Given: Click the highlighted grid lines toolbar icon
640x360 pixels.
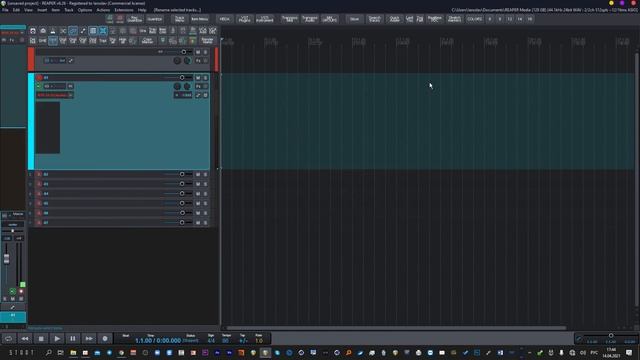Looking at the screenshot, I should [93, 31].
